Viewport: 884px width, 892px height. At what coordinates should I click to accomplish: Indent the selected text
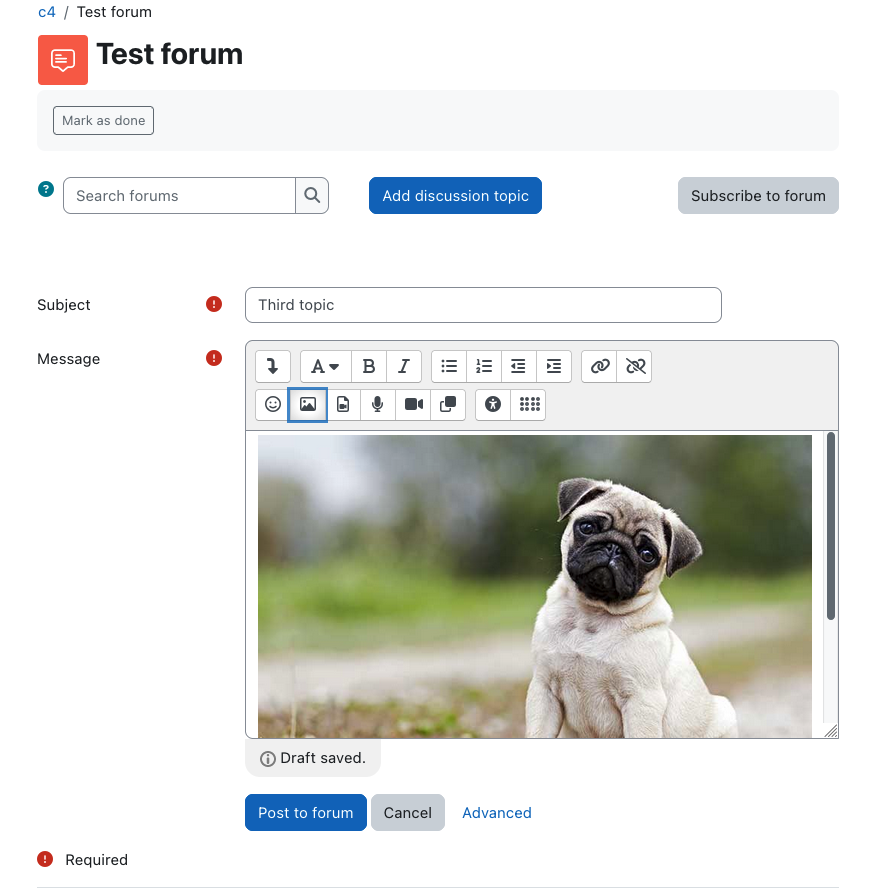pos(553,366)
